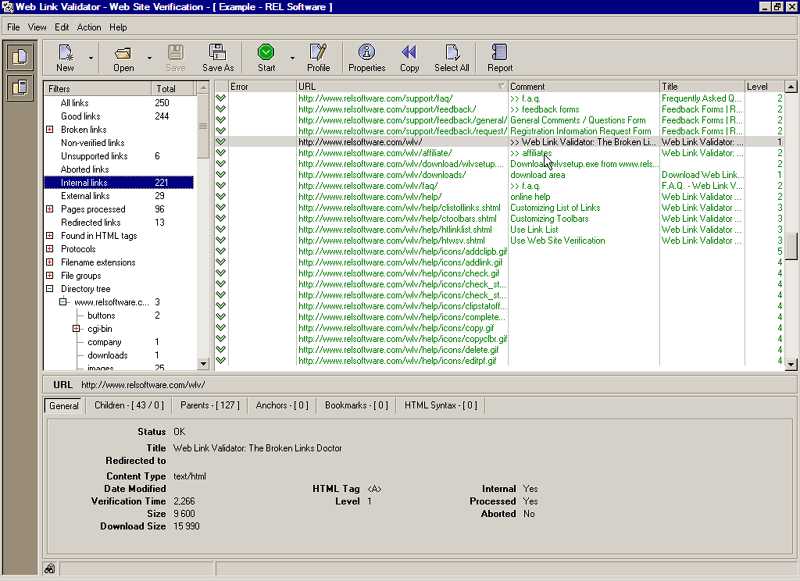This screenshot has height=581, width=800.
Task: Click the link list vertical scrollbar thumb
Action: click(x=790, y=246)
